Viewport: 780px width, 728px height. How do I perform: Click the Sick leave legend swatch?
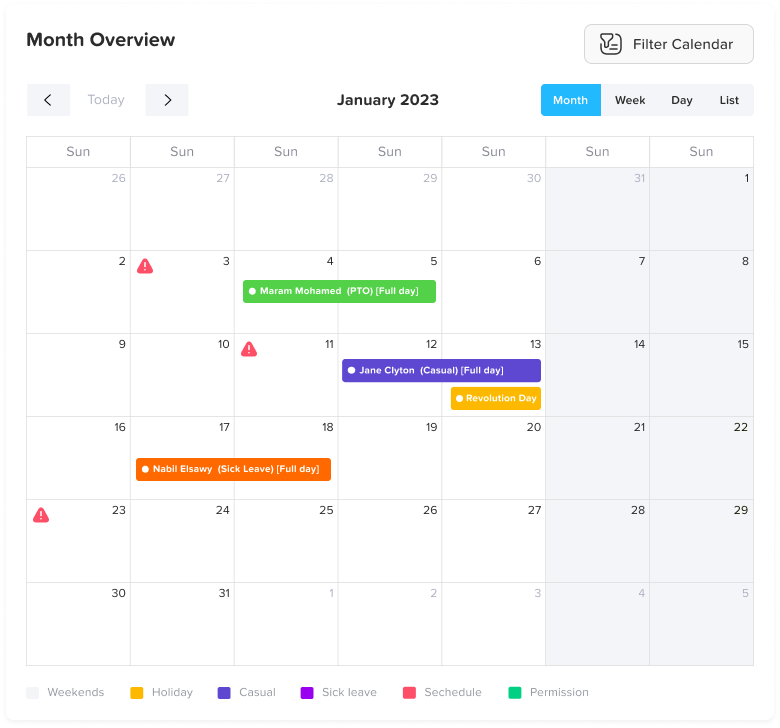[307, 692]
